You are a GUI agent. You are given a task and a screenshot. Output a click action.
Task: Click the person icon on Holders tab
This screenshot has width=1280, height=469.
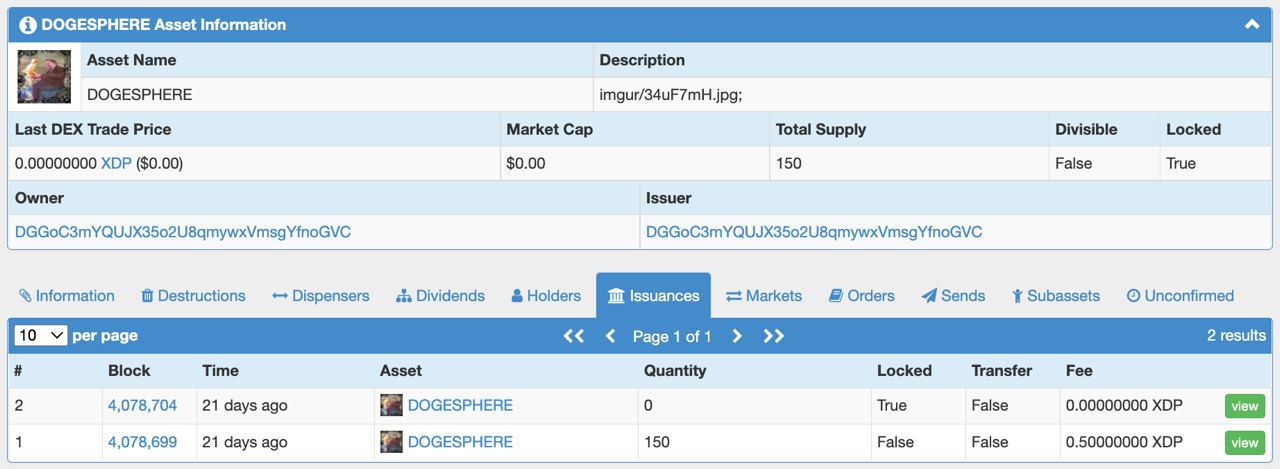click(517, 296)
